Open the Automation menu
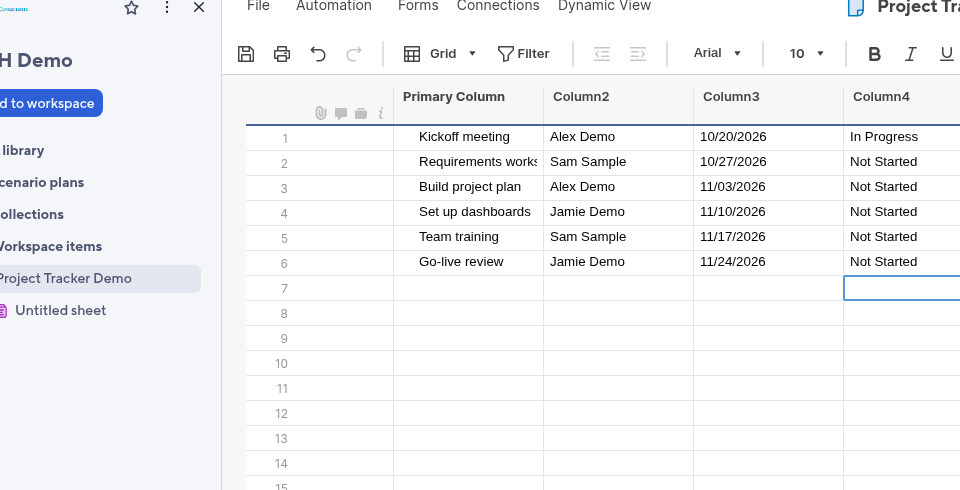960x490 pixels. click(334, 6)
